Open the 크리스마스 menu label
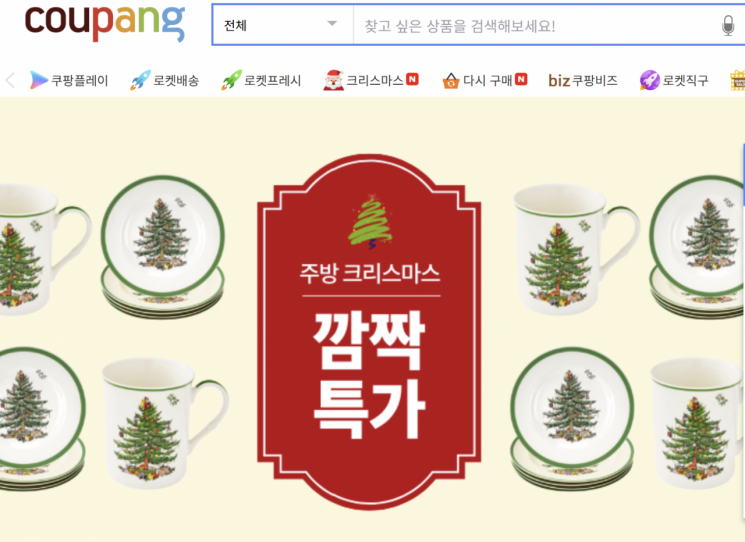 pos(375,80)
